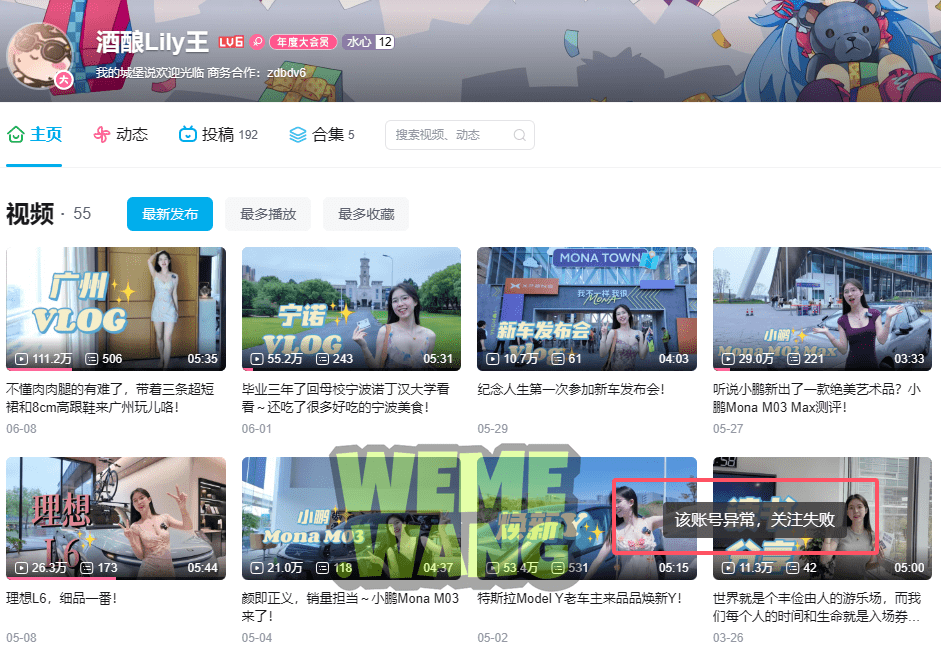Click the pink pinwheel icon beside 动态
941x659 pixels.
(100, 133)
